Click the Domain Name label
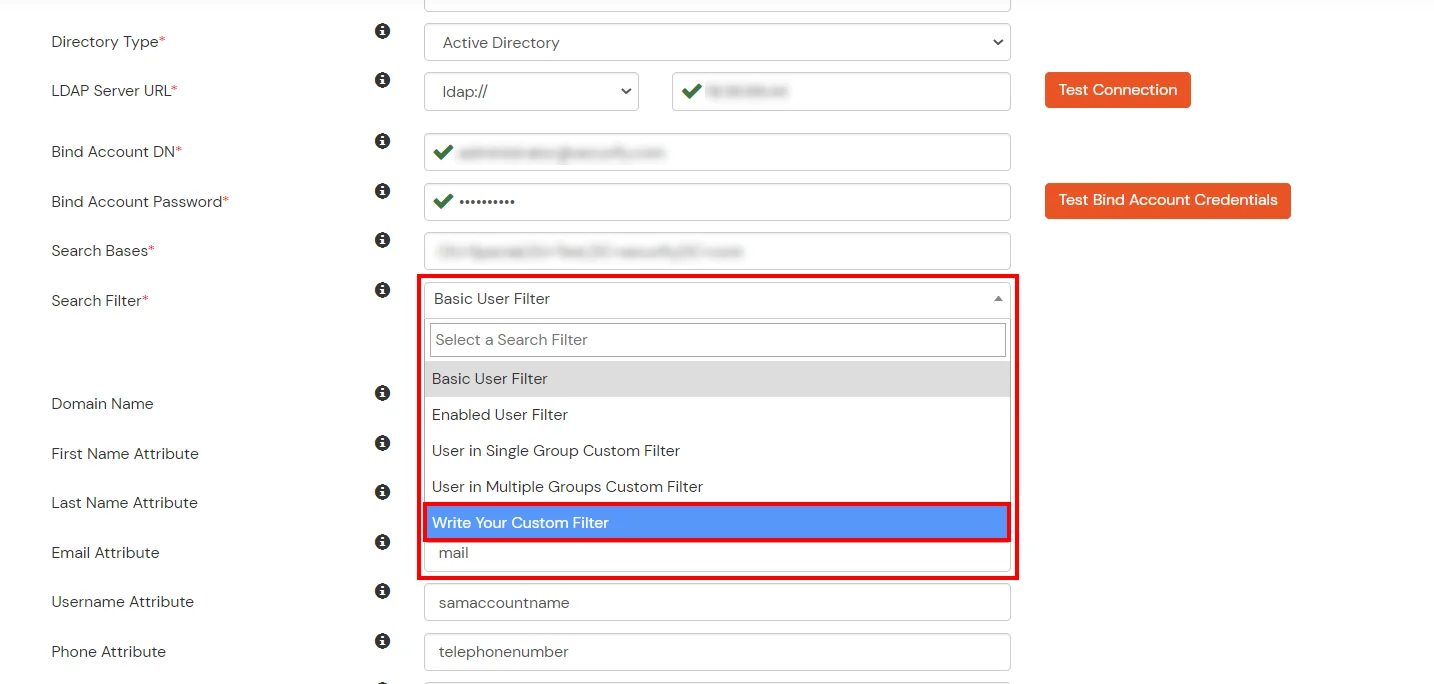Image resolution: width=1434 pixels, height=684 pixels. pyautogui.click(x=102, y=404)
